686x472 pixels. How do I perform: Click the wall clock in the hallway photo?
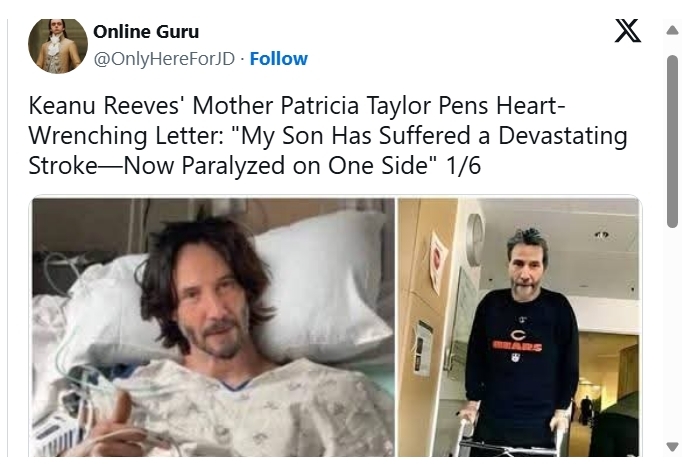pos(475,239)
